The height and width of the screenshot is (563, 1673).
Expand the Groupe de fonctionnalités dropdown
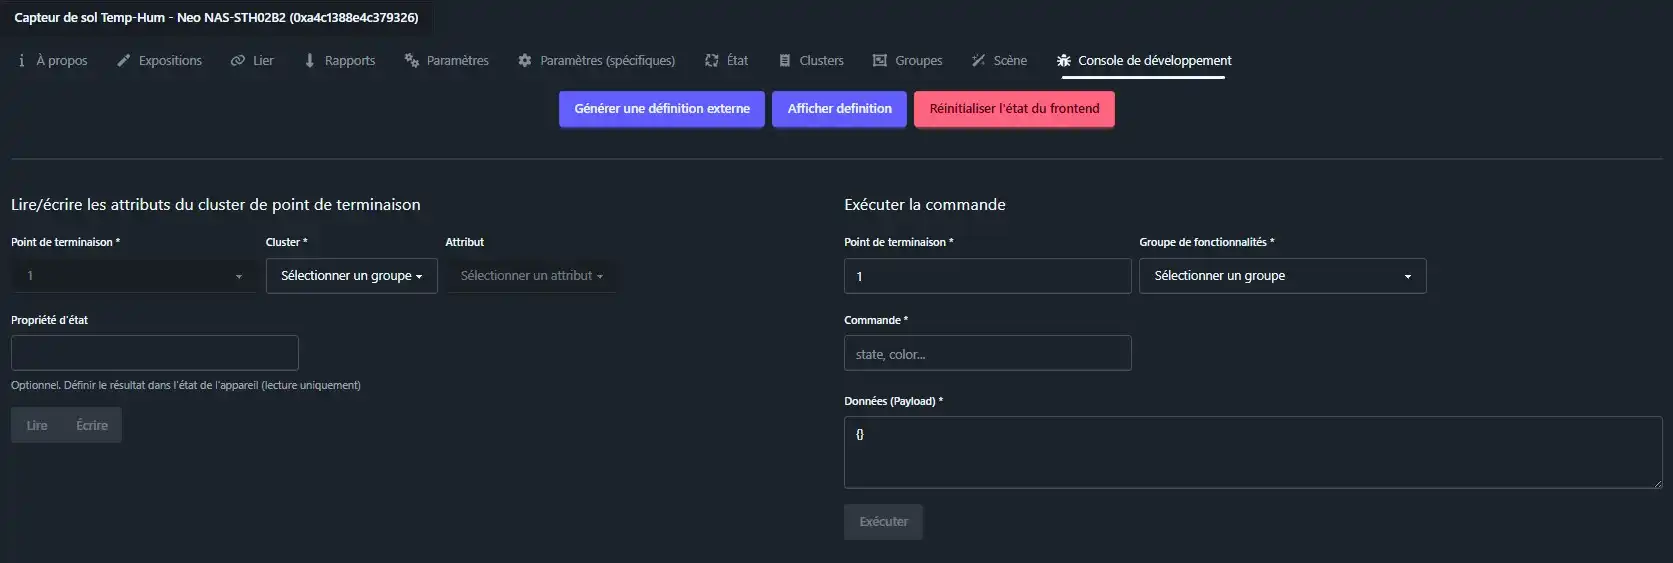(x=1282, y=276)
